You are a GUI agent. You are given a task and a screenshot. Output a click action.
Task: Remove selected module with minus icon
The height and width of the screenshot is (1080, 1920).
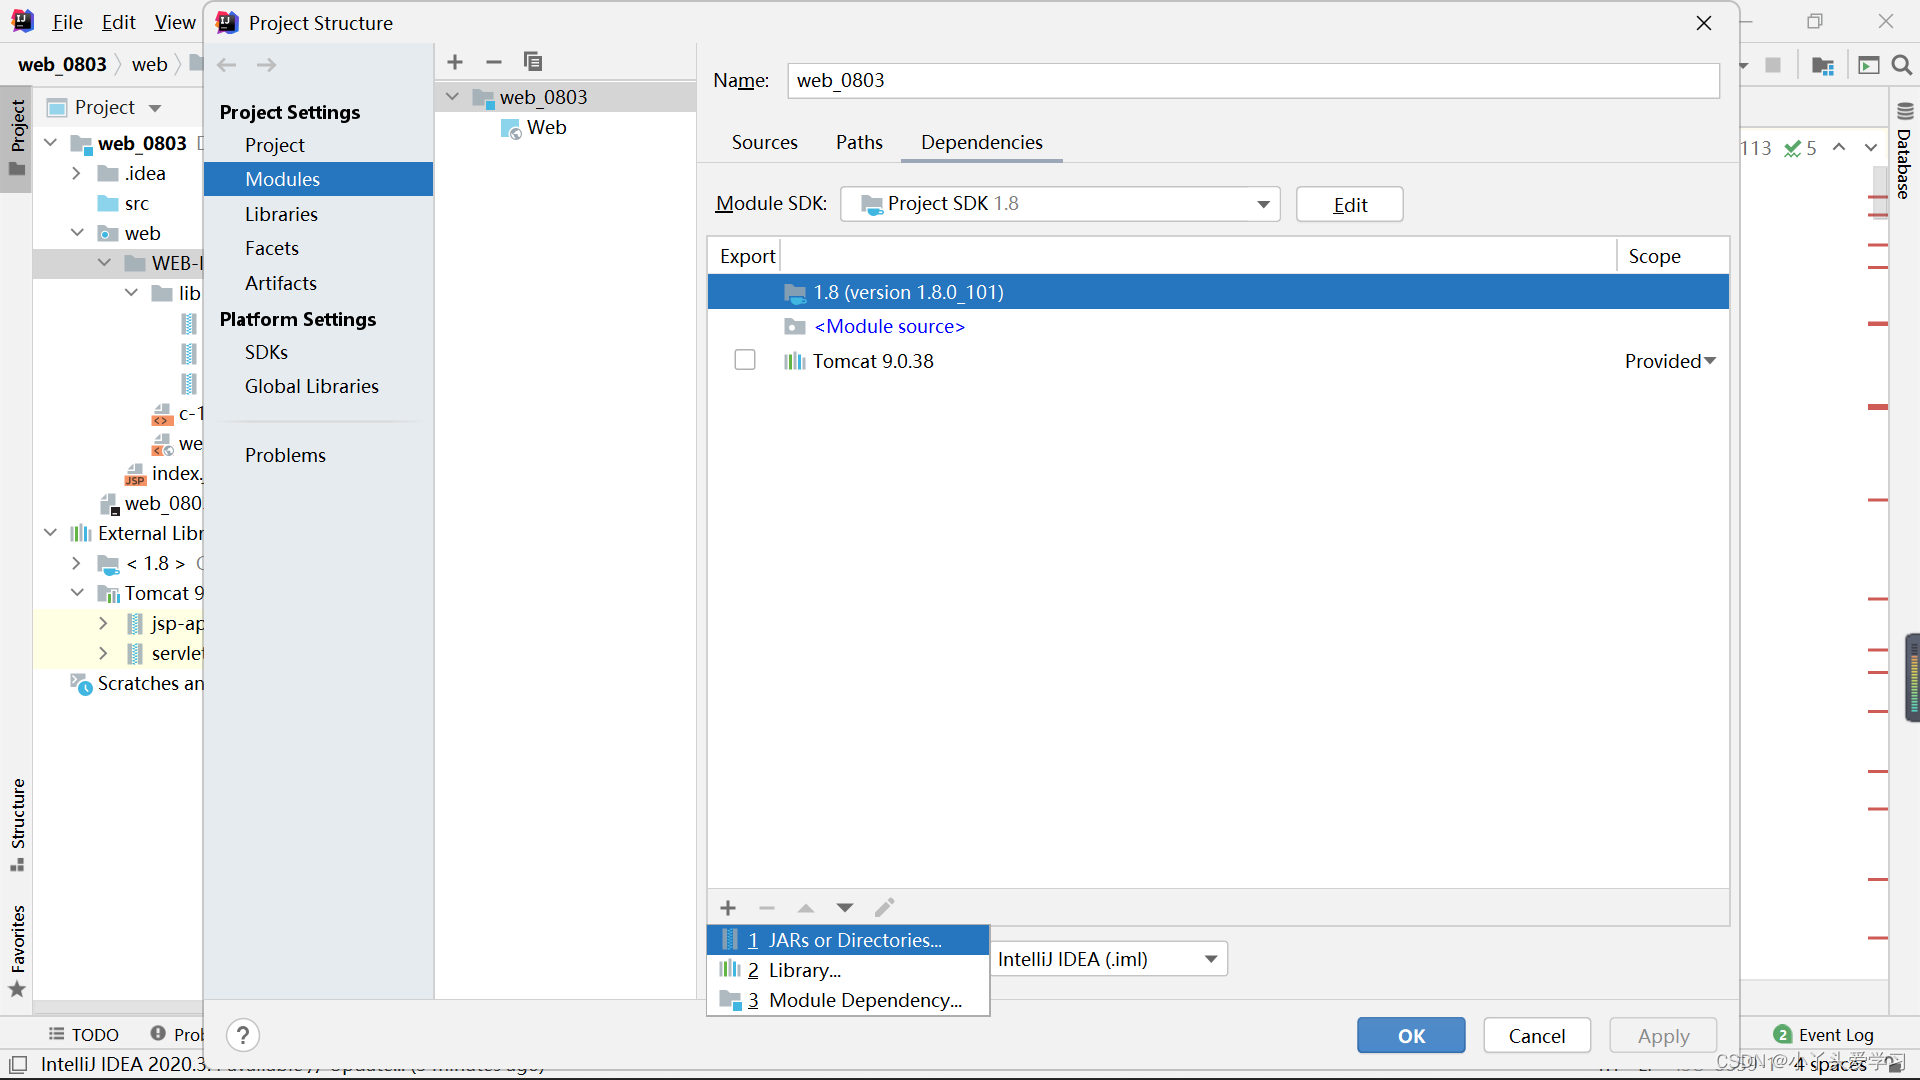pos(494,62)
